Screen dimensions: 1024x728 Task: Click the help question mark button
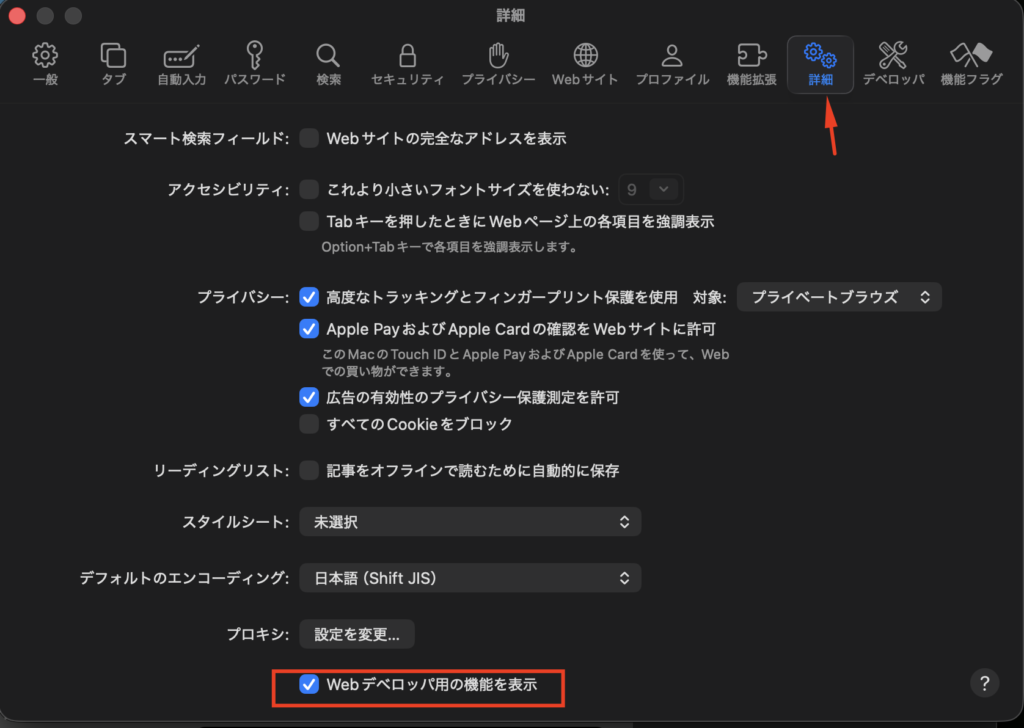[984, 683]
